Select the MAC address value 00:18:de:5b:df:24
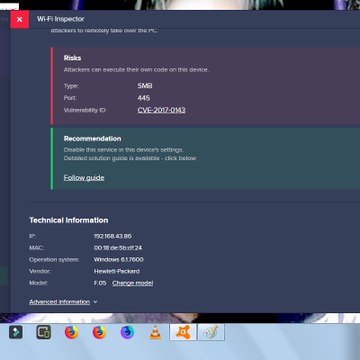This screenshot has height=360, width=360. point(118,248)
